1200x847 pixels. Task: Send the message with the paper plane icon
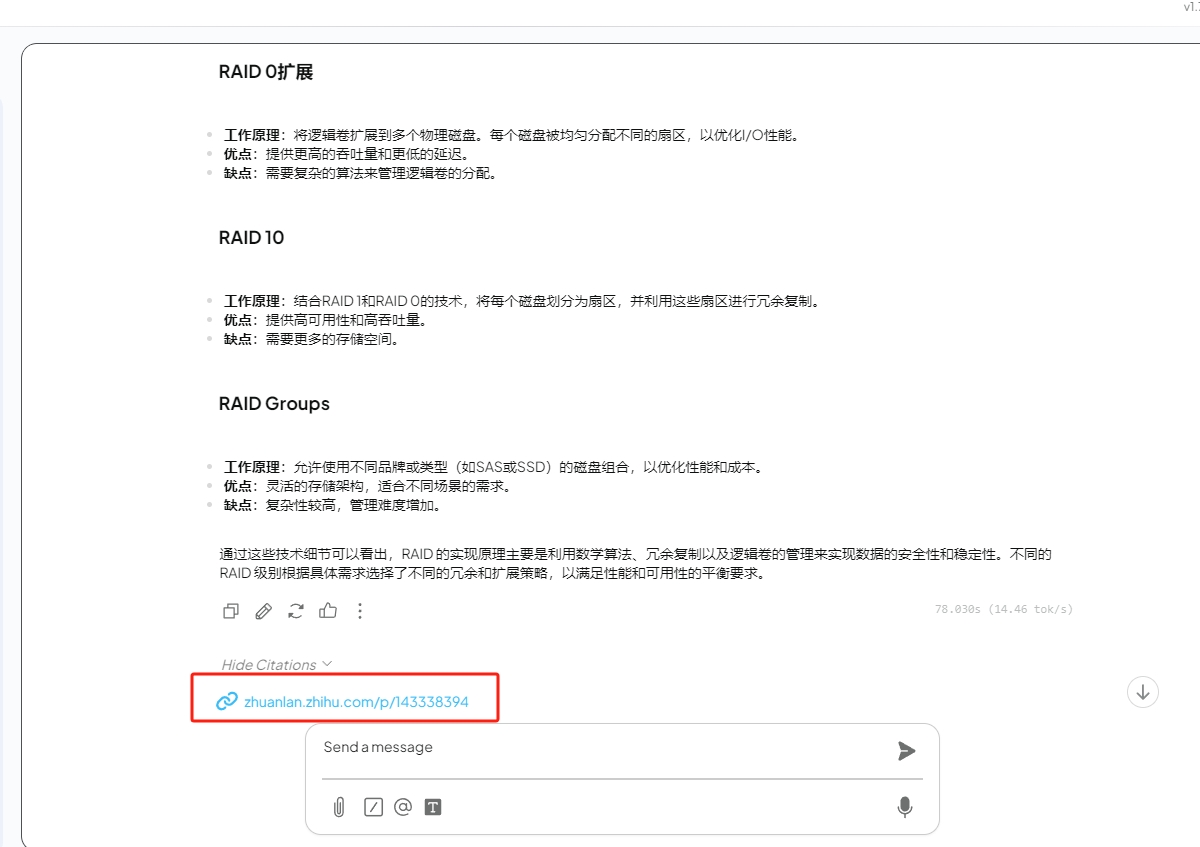click(x=906, y=751)
